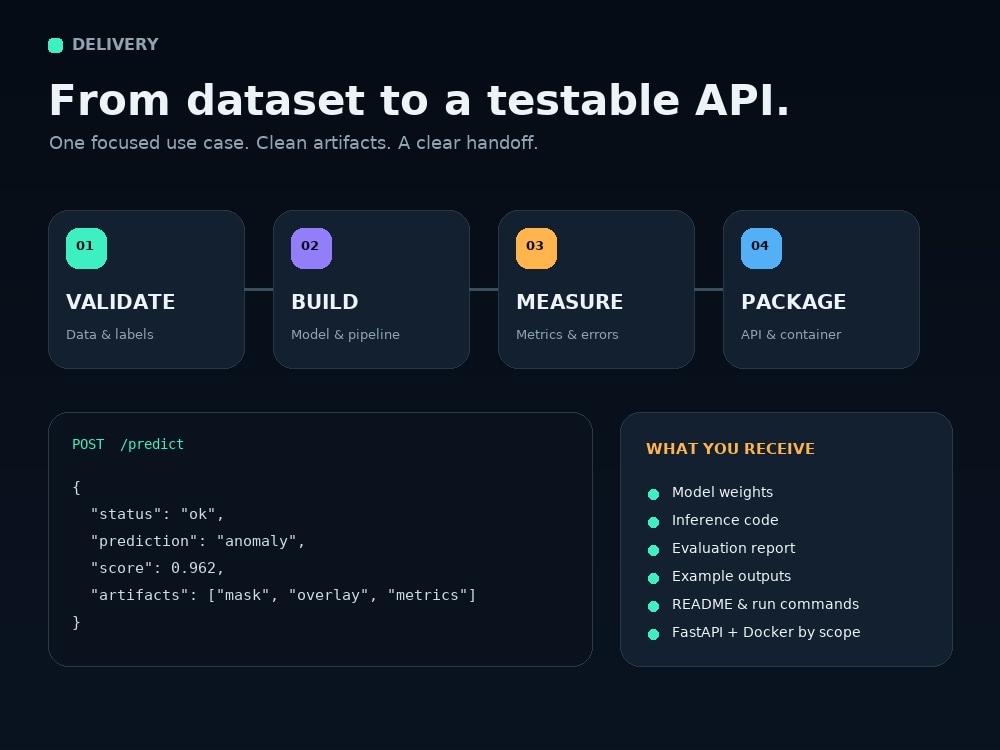
Task: Click the 'Evaluation report' list item
Action: [x=733, y=548]
